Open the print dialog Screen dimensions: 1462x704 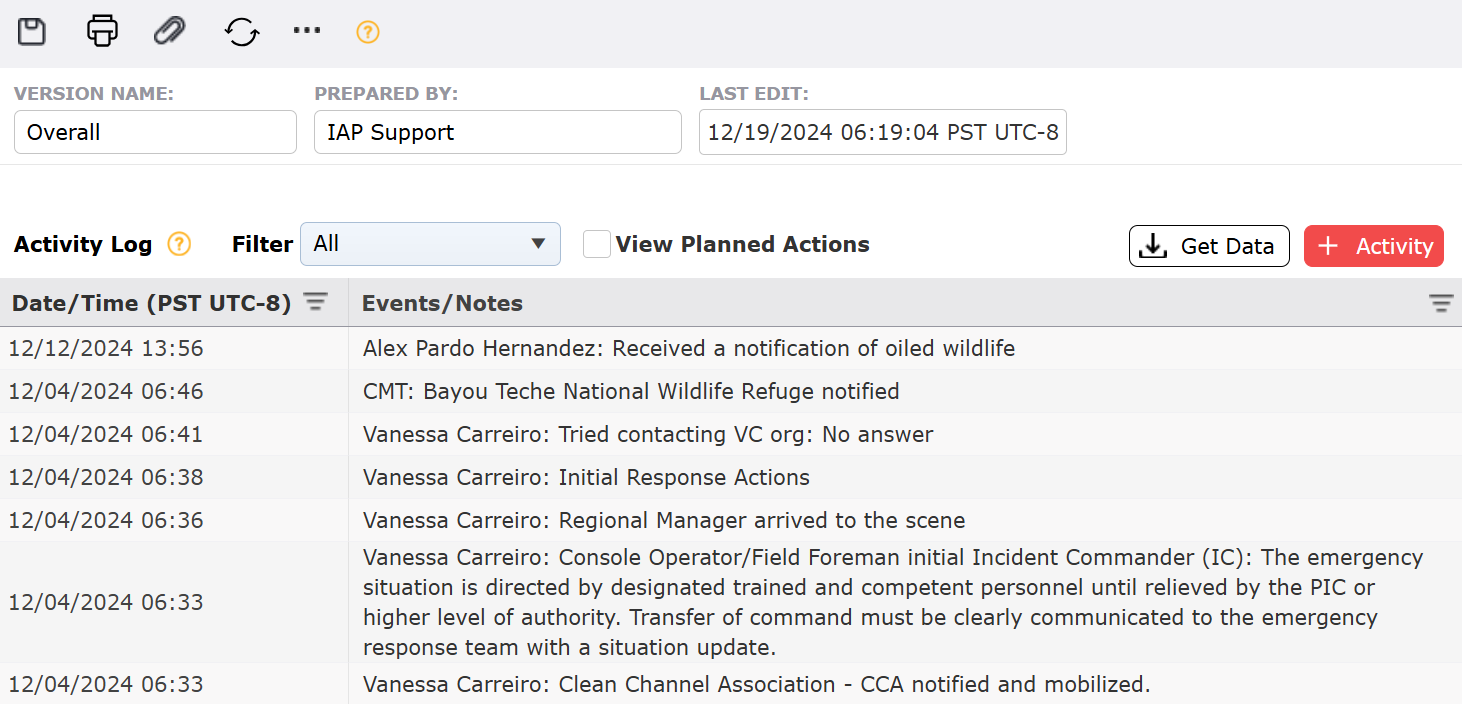[x=101, y=31]
